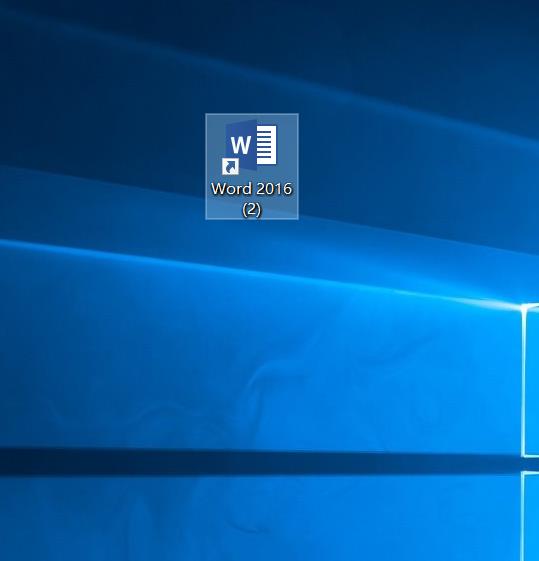Click the "Word 2016" label text
The image size is (539, 561).
click(252, 189)
